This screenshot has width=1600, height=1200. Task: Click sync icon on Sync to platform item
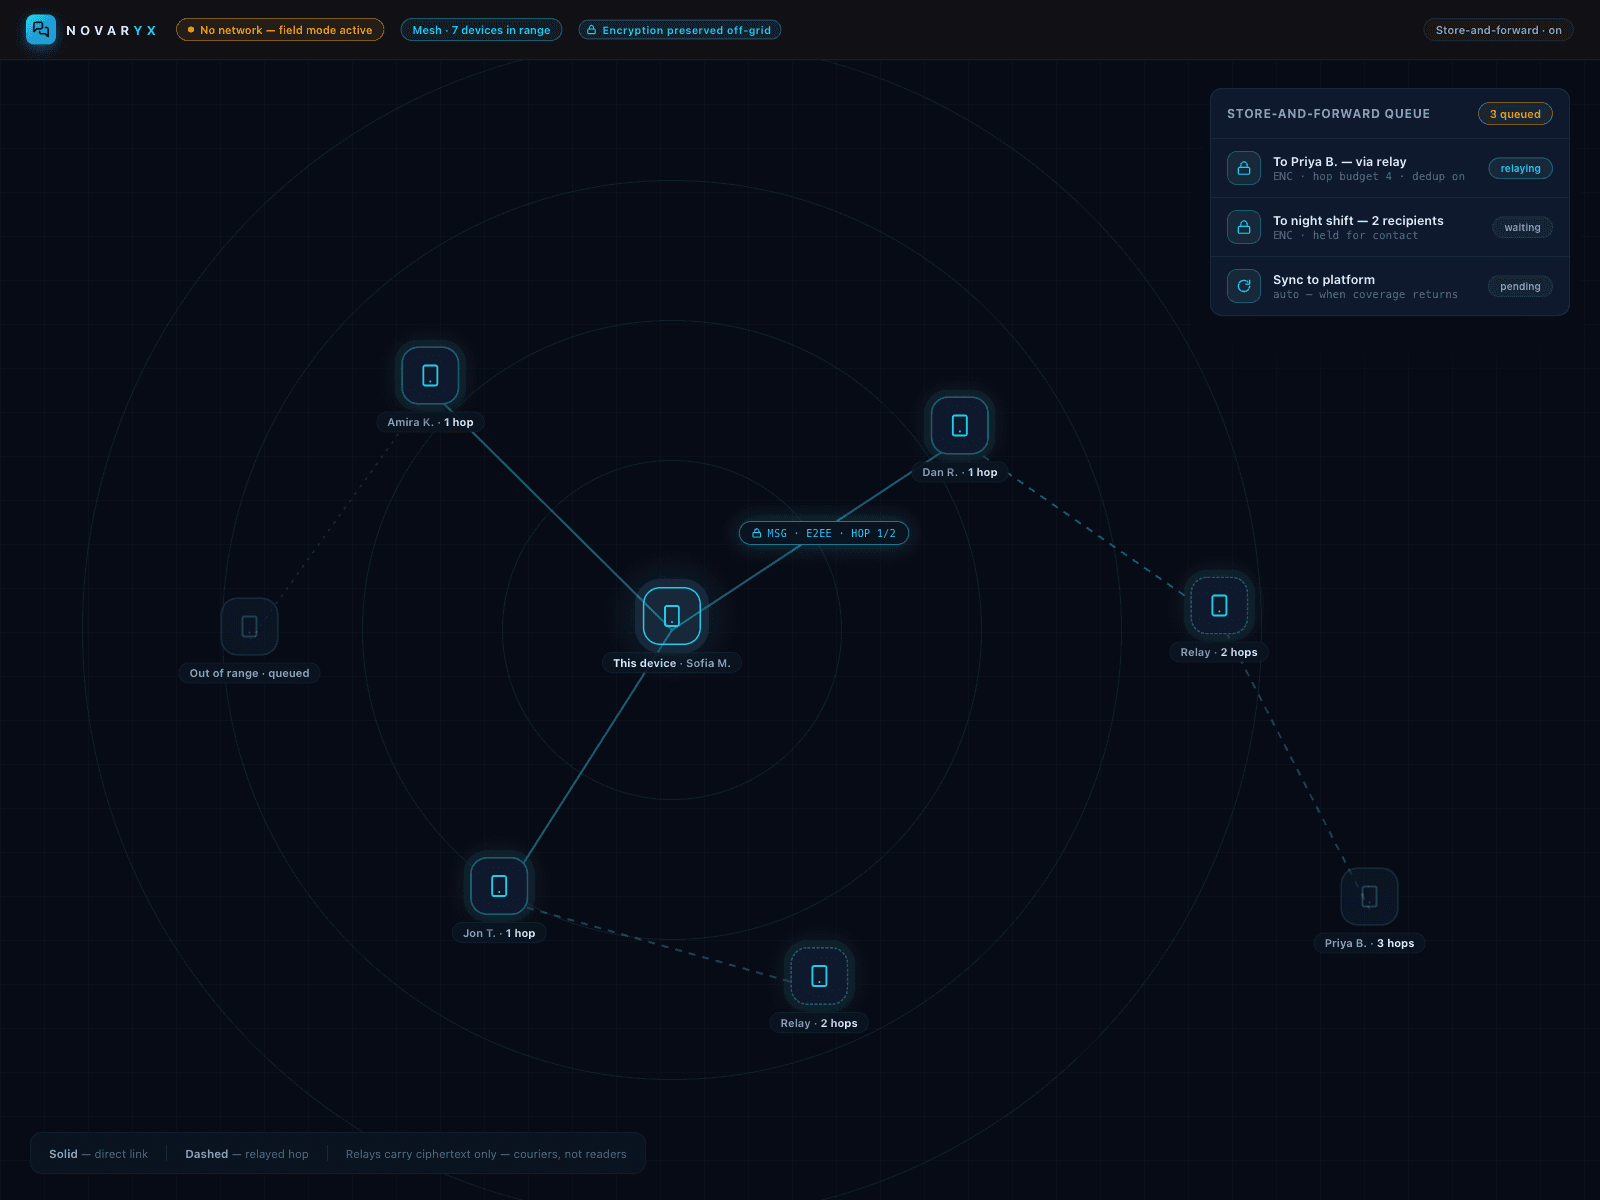coord(1244,286)
